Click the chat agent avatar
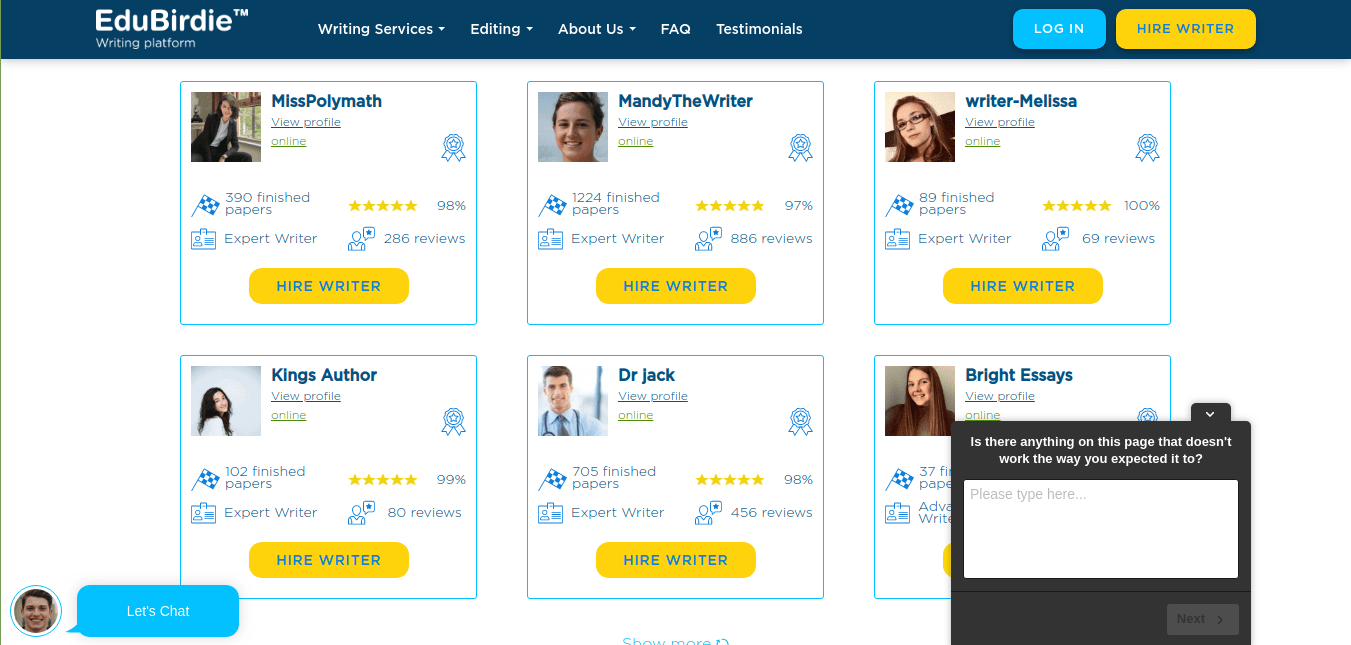This screenshot has width=1351, height=645. coord(36,611)
